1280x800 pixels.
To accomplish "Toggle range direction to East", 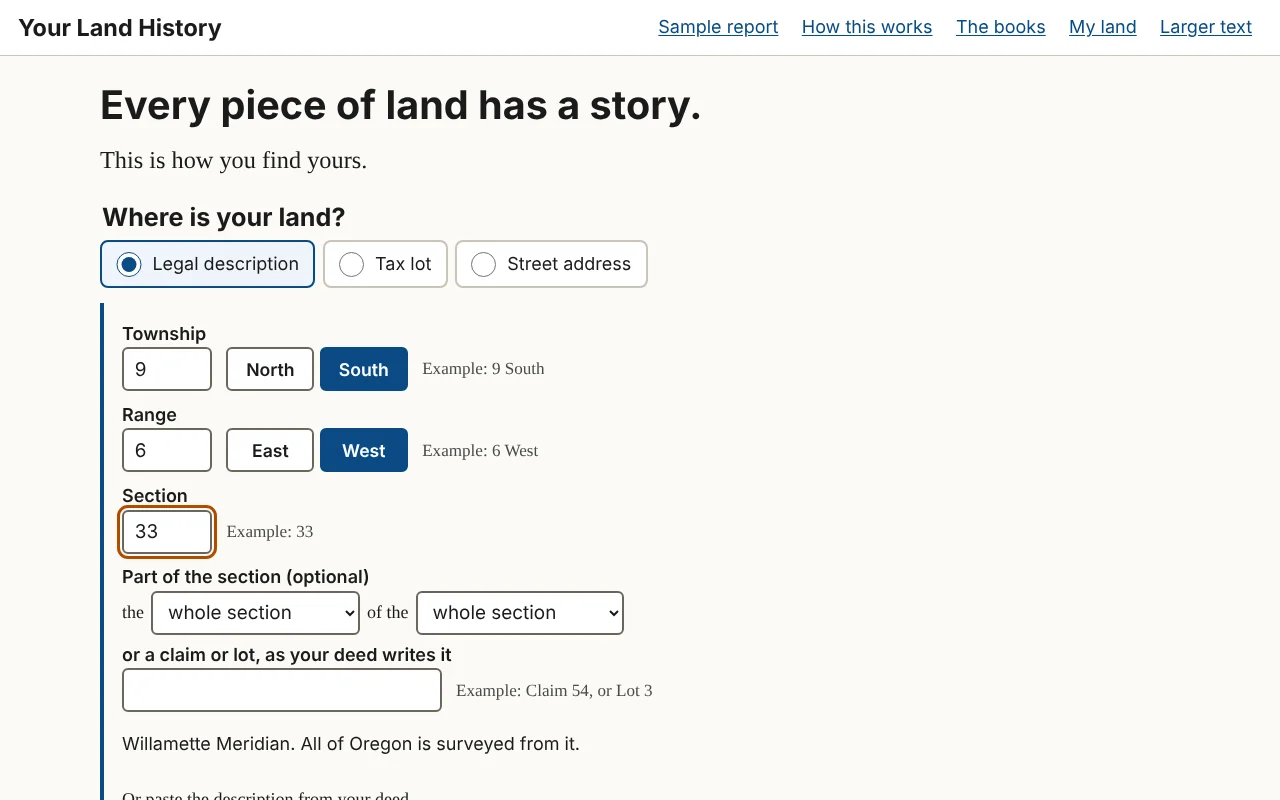I will (270, 450).
